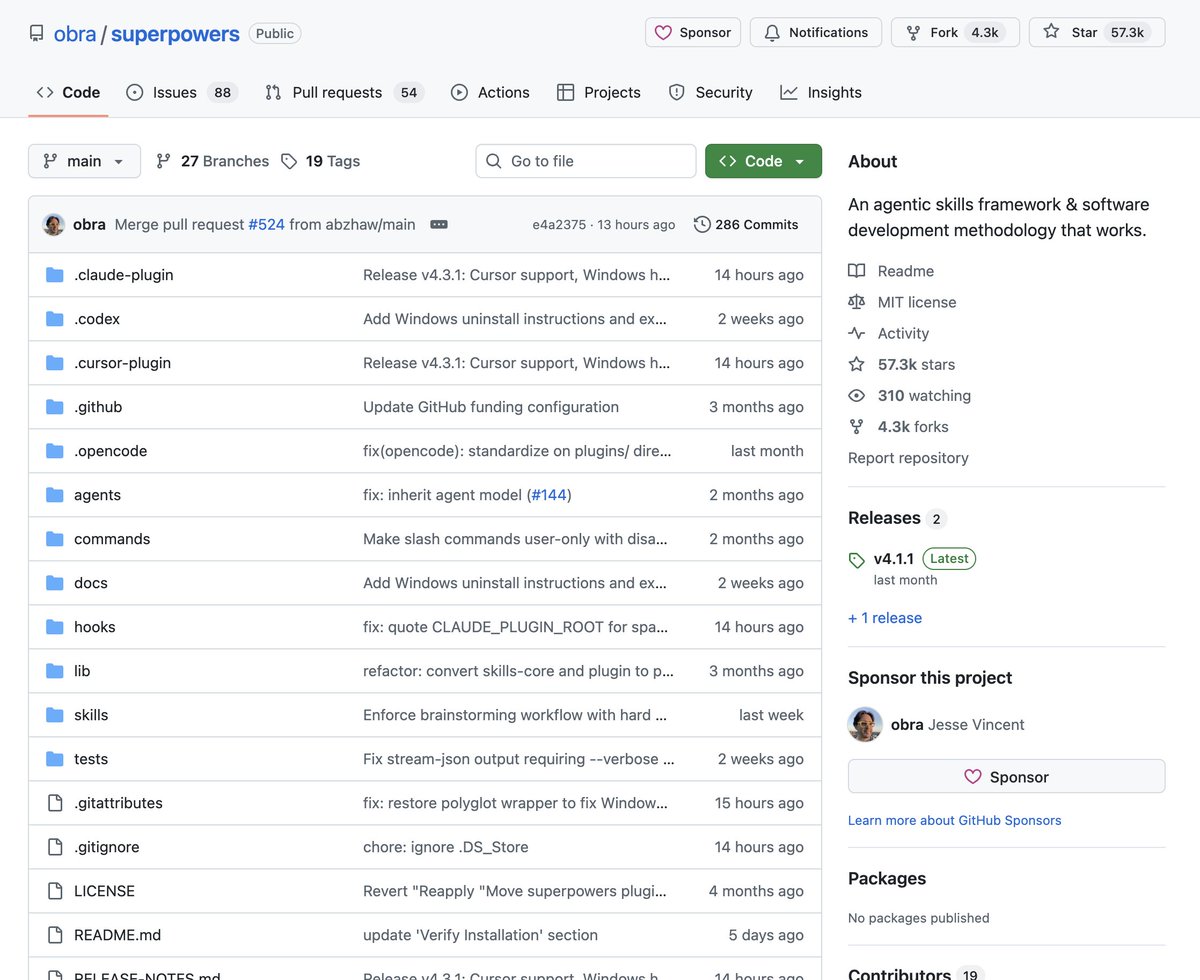
Task: Open the docs folder
Action: point(91,583)
